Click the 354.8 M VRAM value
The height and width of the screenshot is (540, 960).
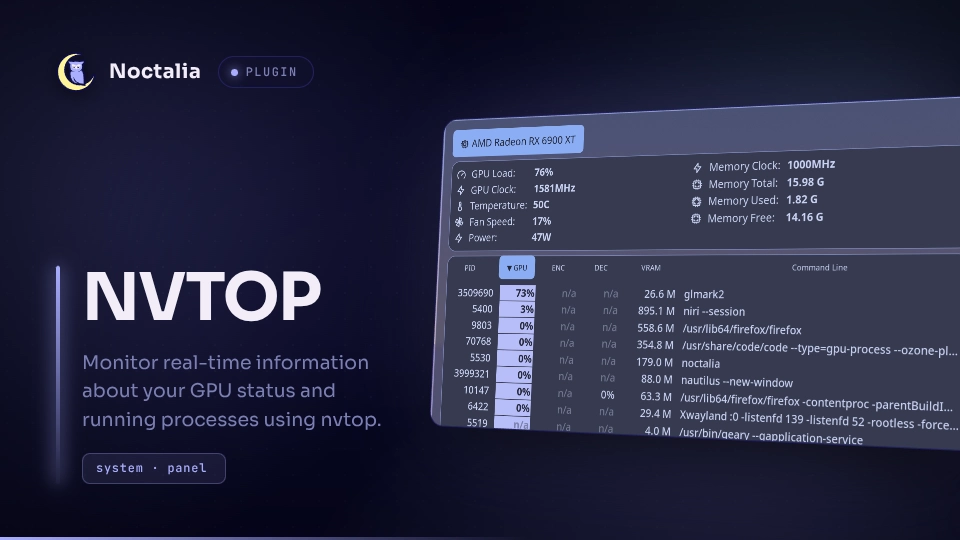tap(654, 345)
